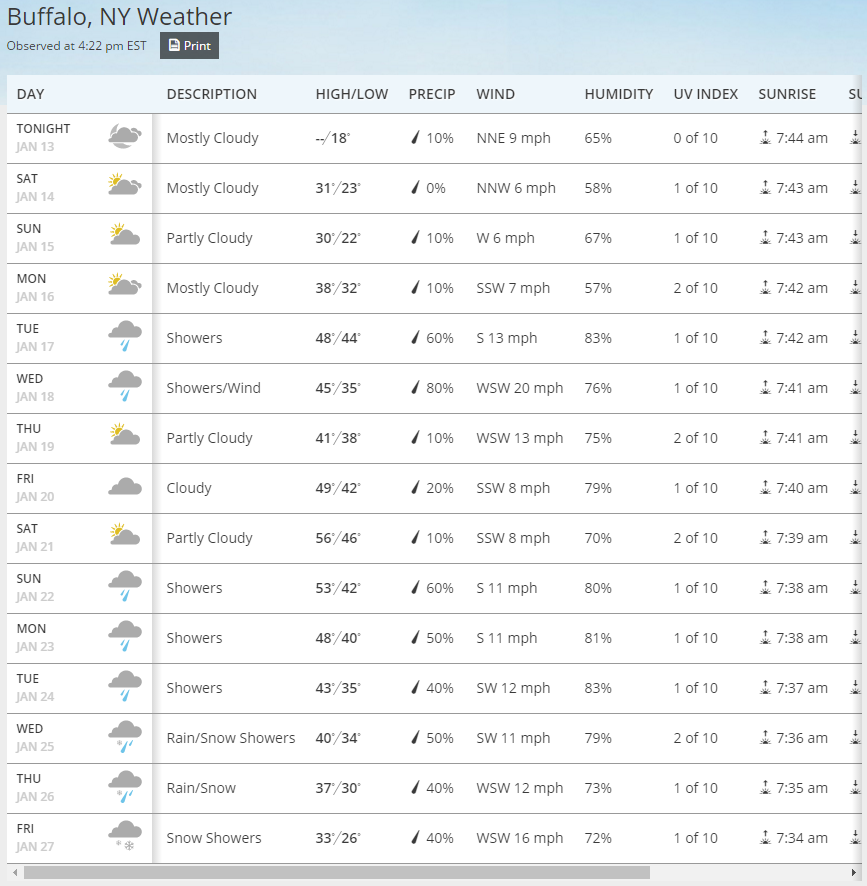Viewport: 867px width, 886px height.
Task: Select the 'WSW 16 mph' wind cell
Action: pyautogui.click(x=519, y=837)
